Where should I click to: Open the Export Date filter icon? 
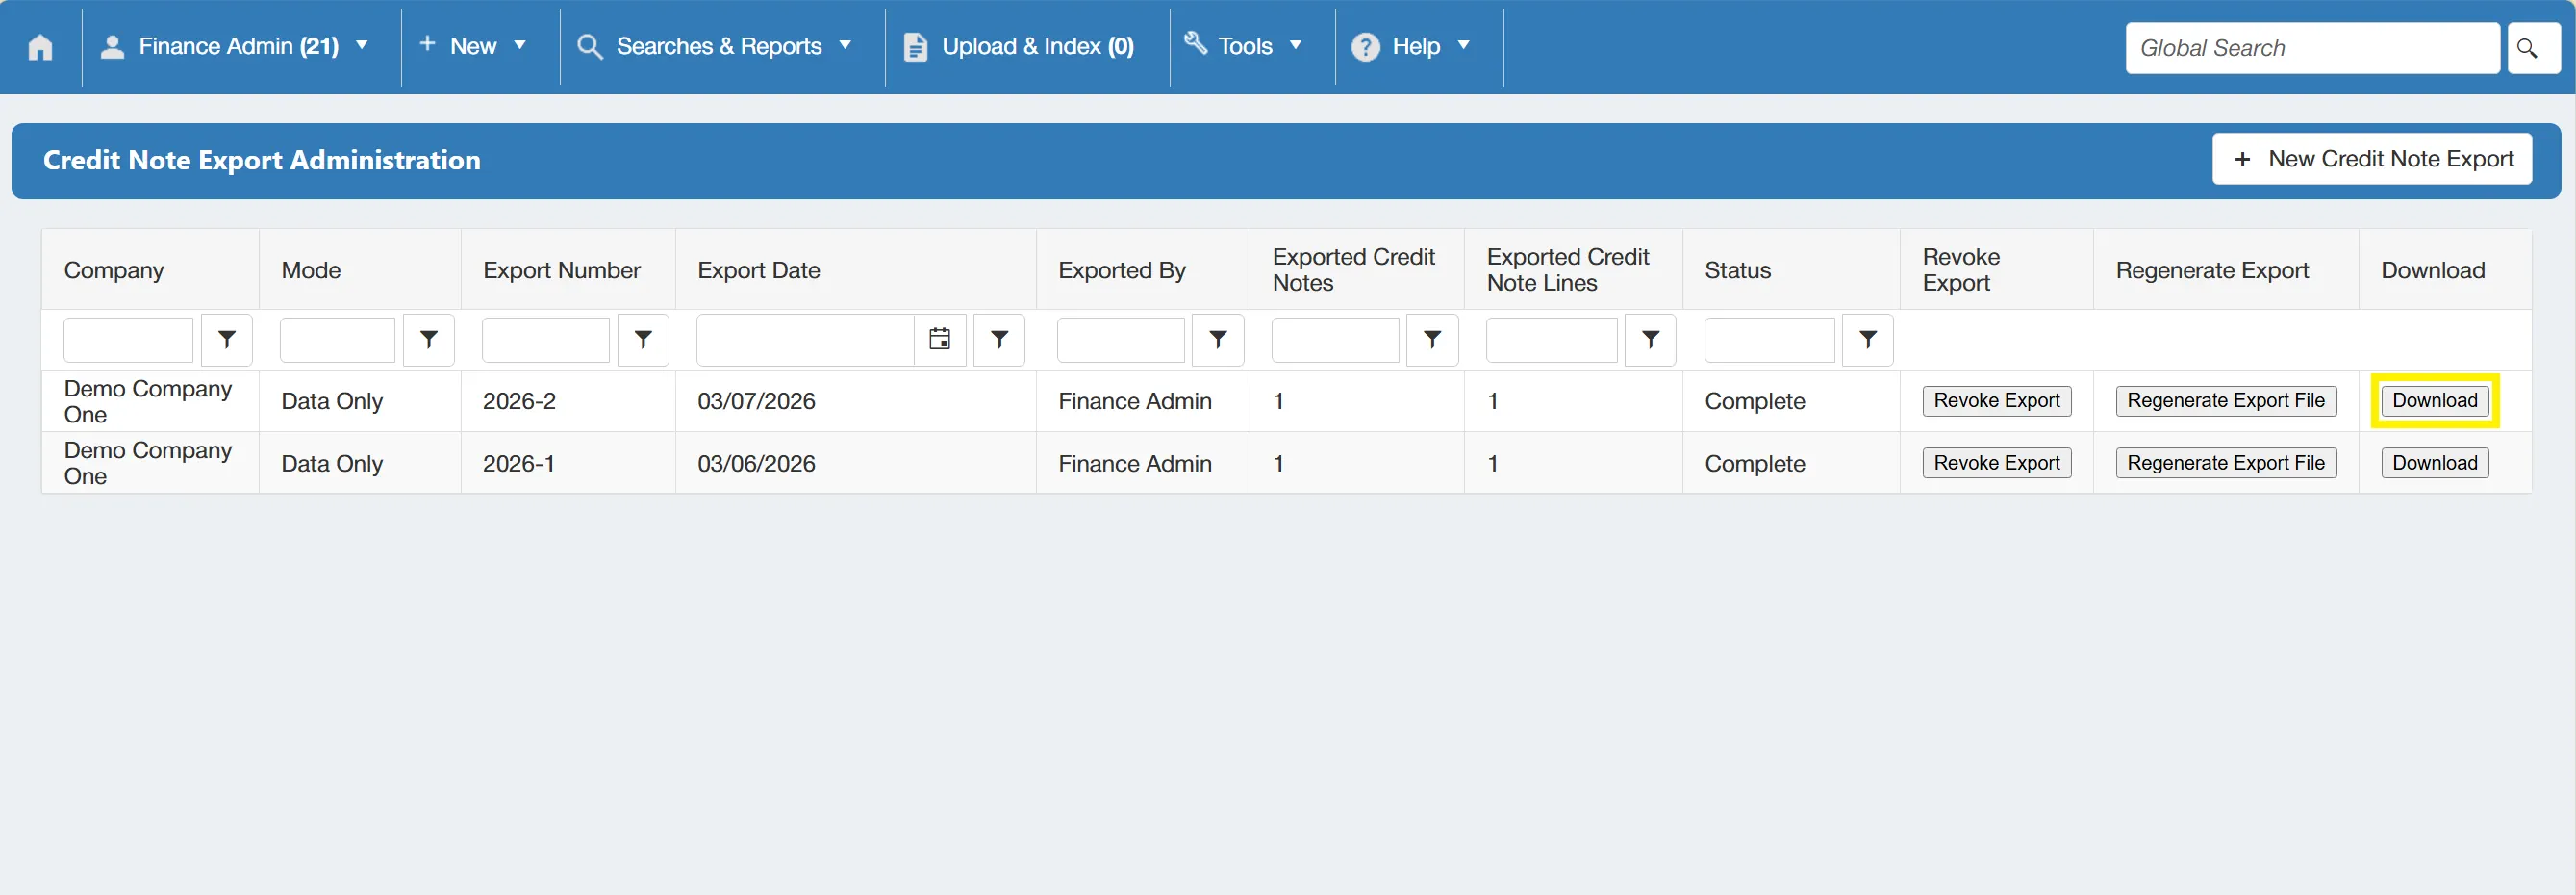[x=999, y=340]
